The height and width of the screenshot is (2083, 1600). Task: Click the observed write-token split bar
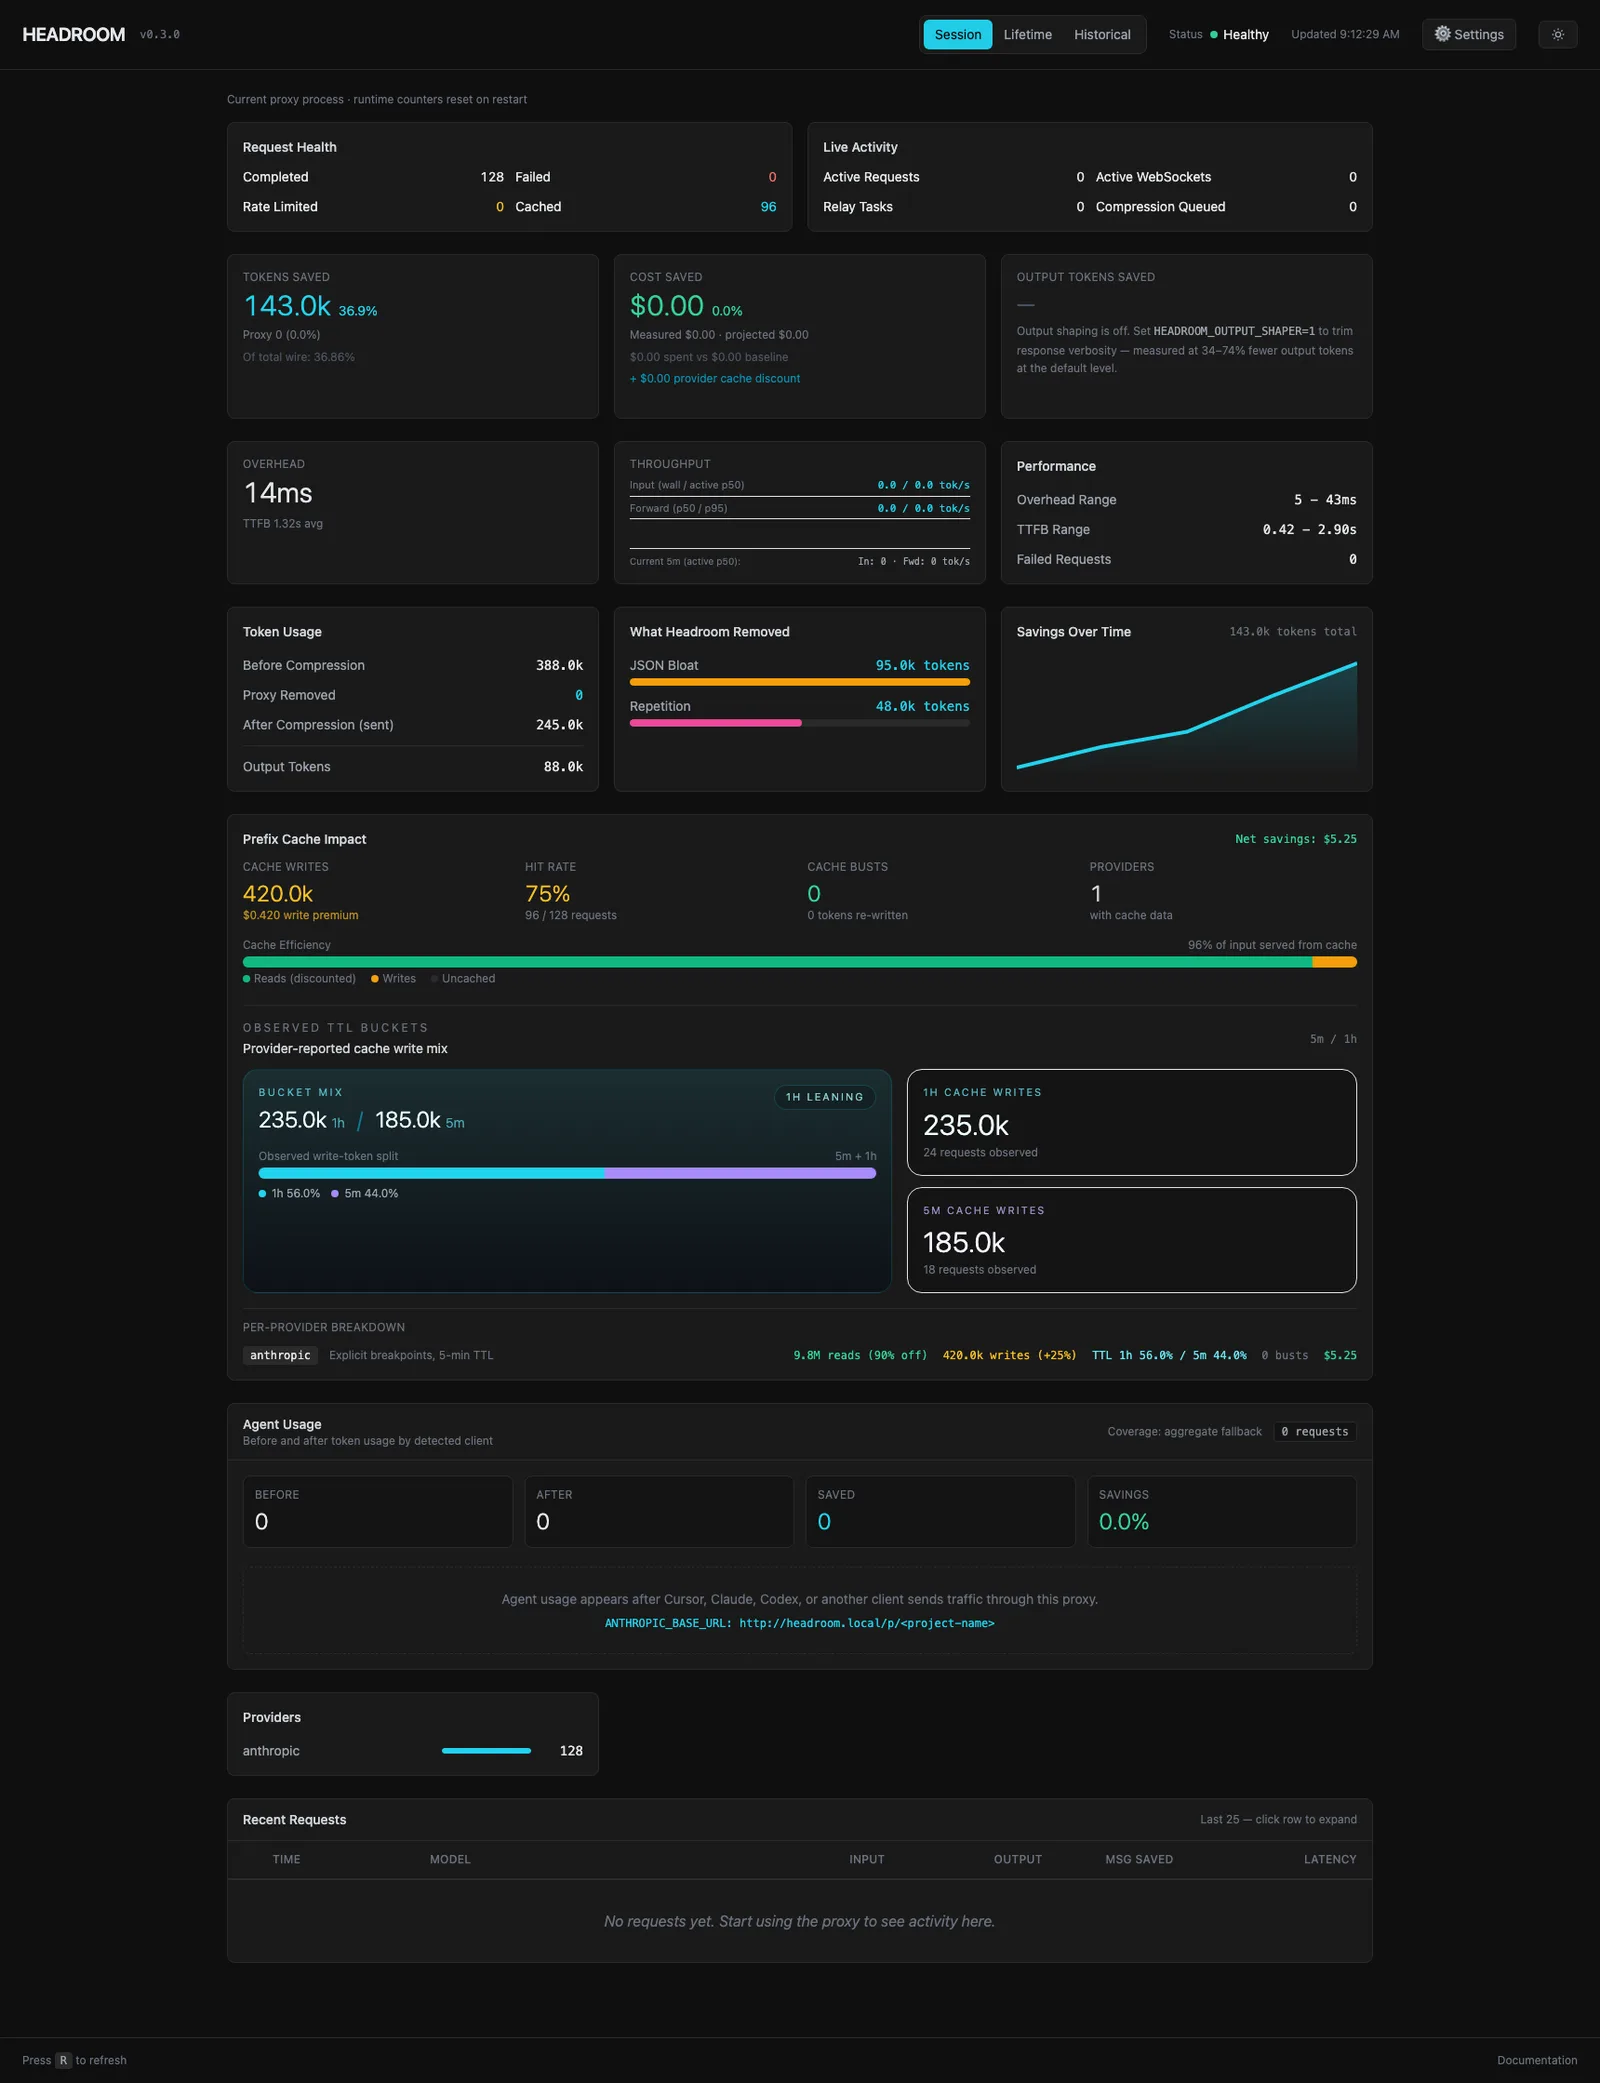click(567, 1173)
